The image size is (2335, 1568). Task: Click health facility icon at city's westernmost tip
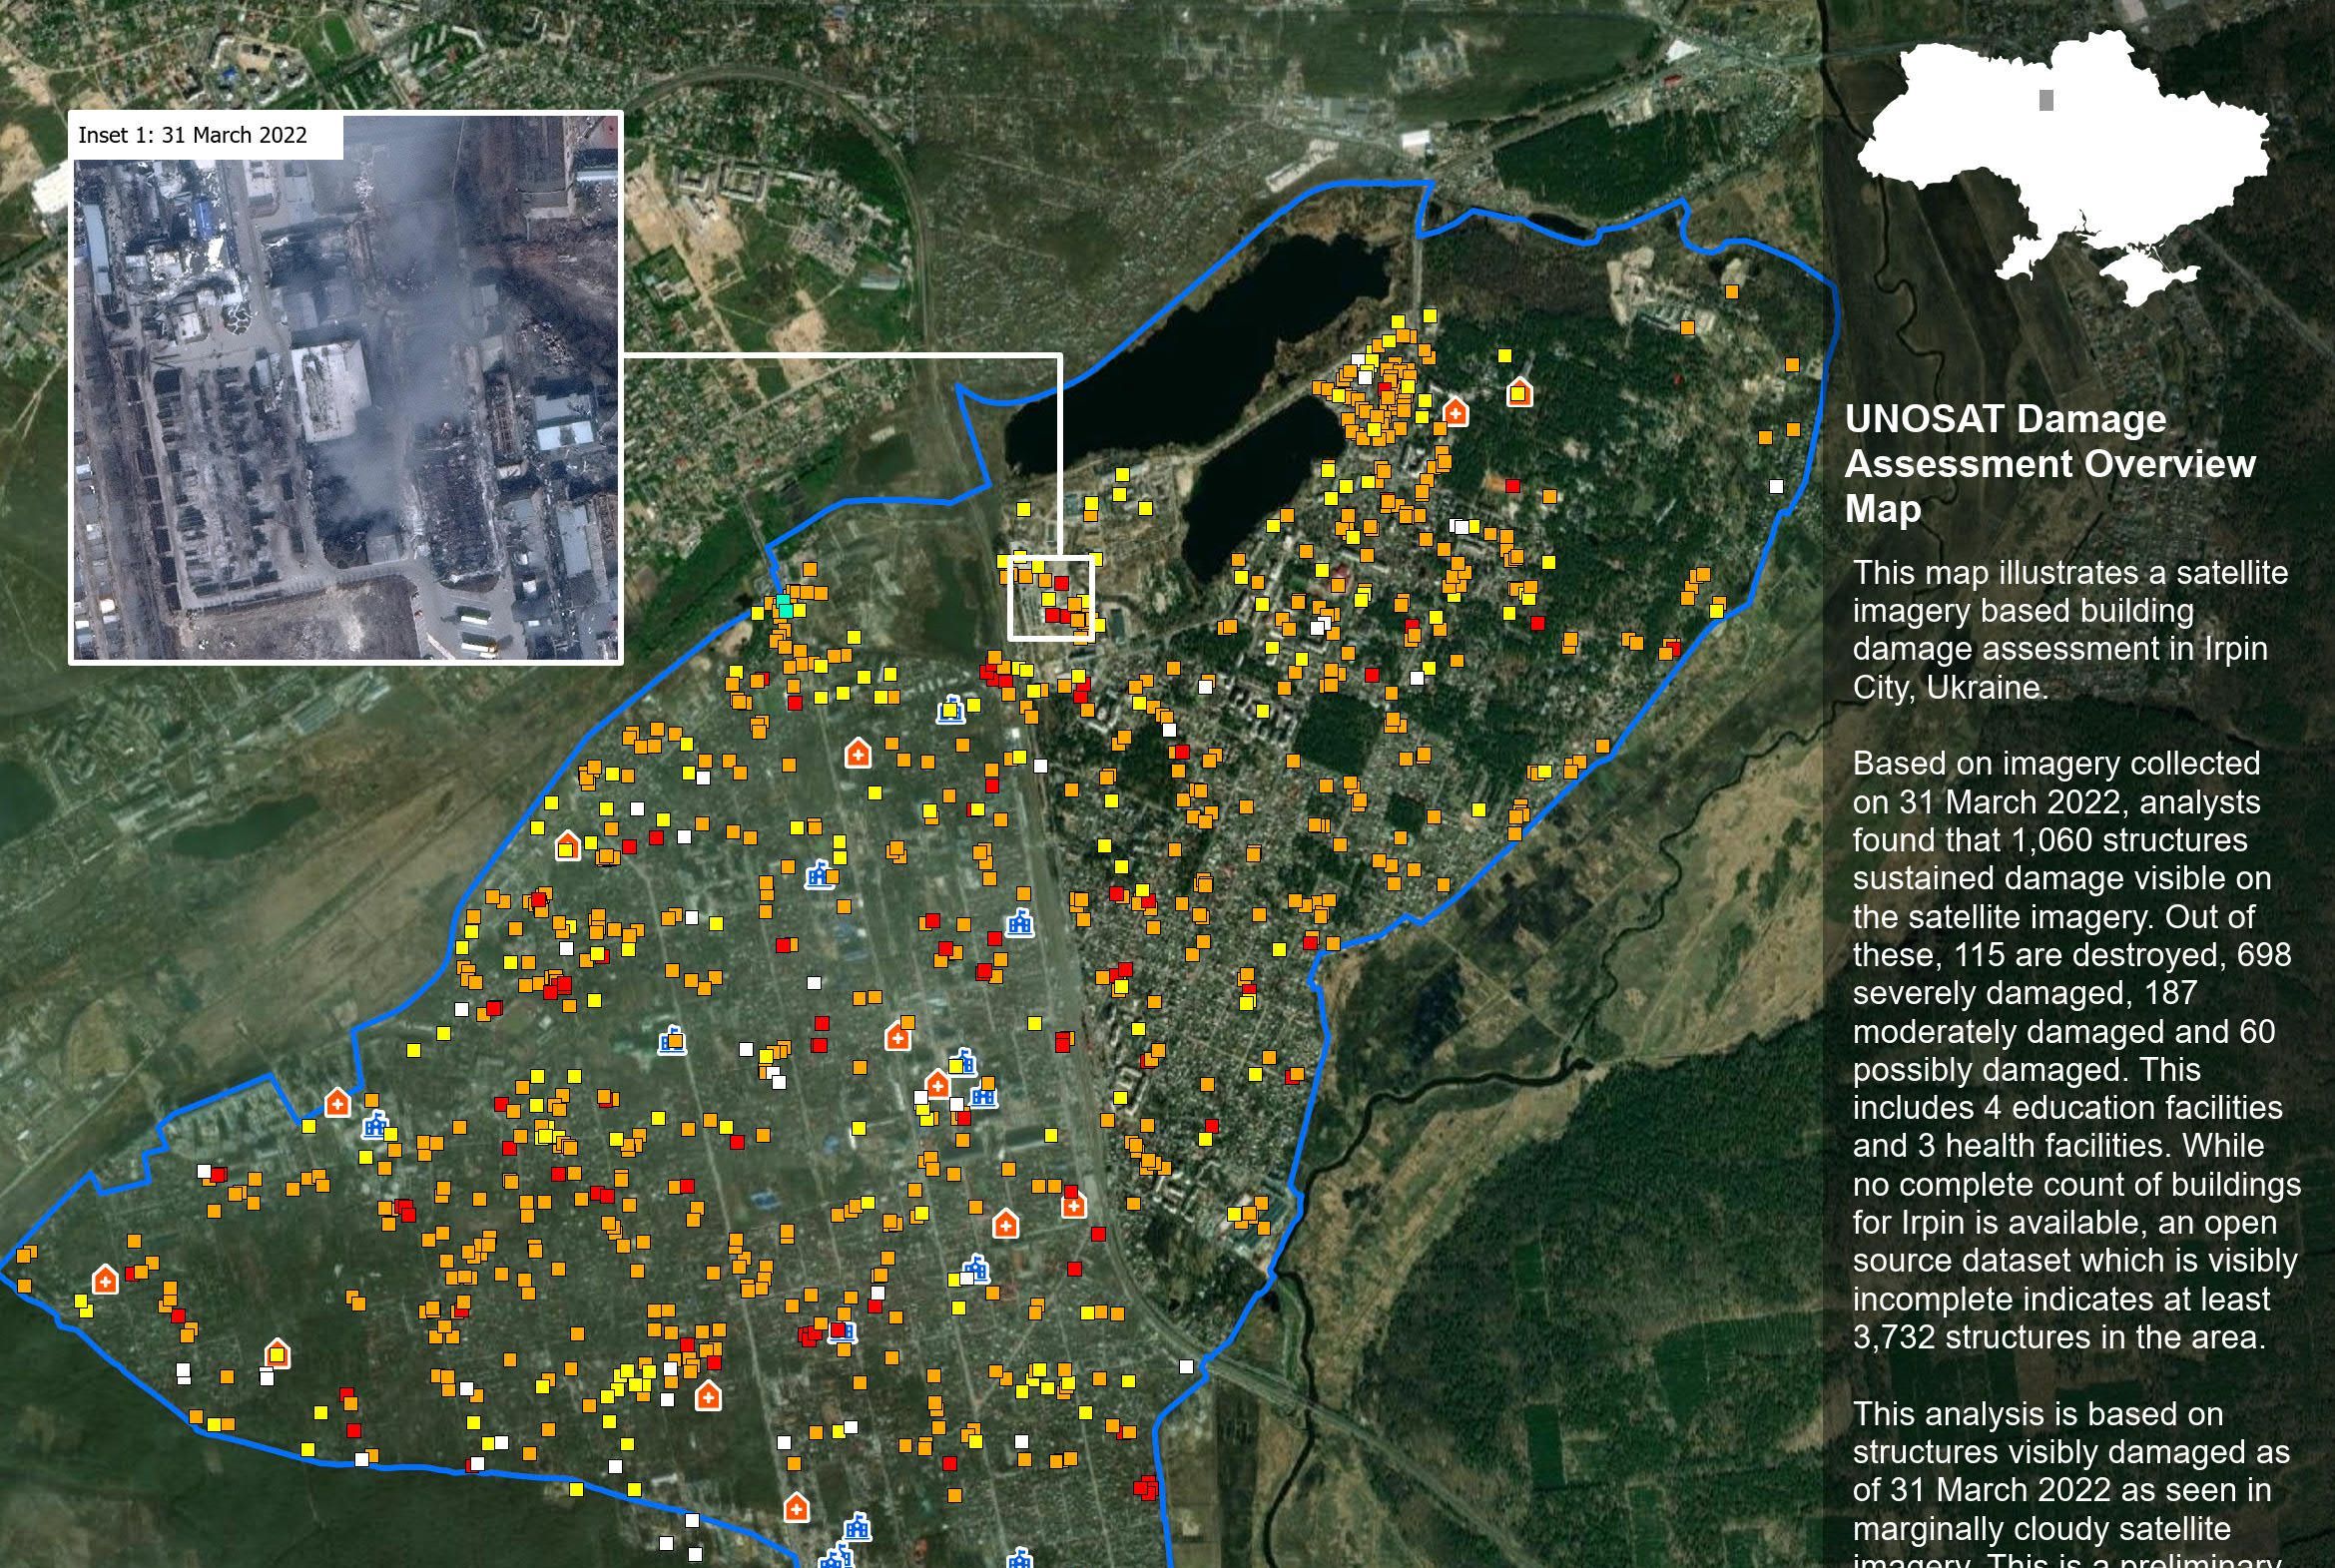[x=105, y=1279]
